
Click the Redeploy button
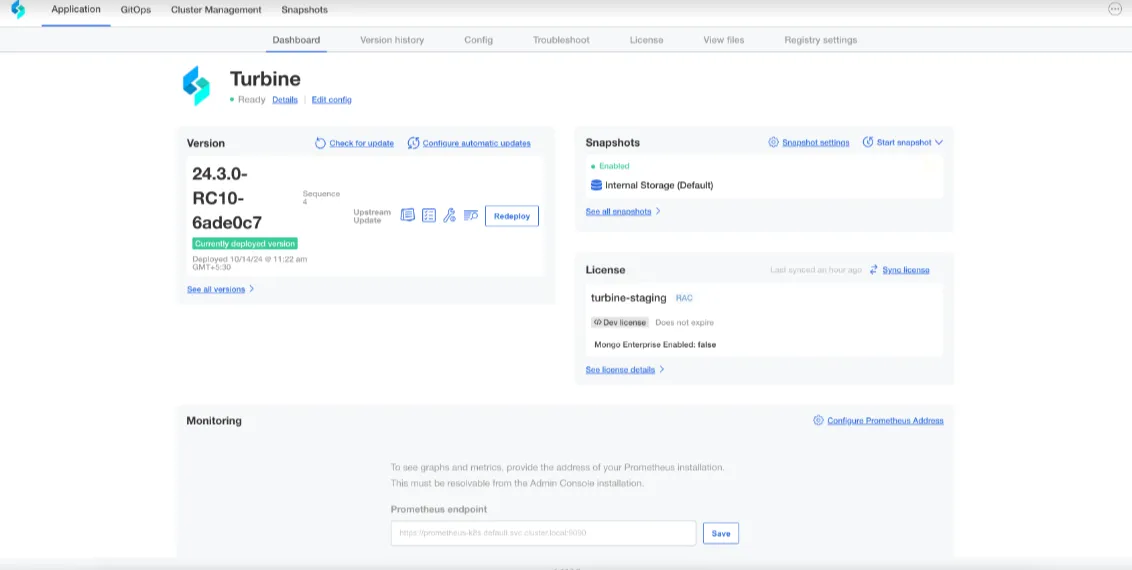click(x=512, y=216)
